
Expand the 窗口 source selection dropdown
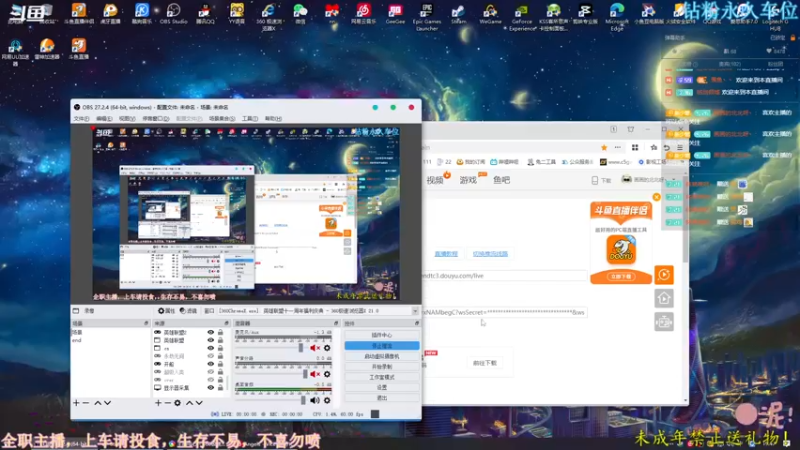(x=415, y=311)
